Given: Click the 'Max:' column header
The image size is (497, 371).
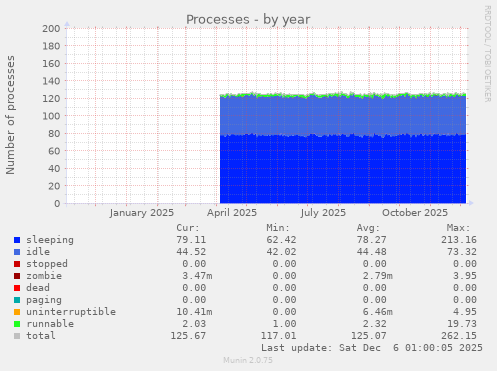Looking at the screenshot, I should point(459,228).
